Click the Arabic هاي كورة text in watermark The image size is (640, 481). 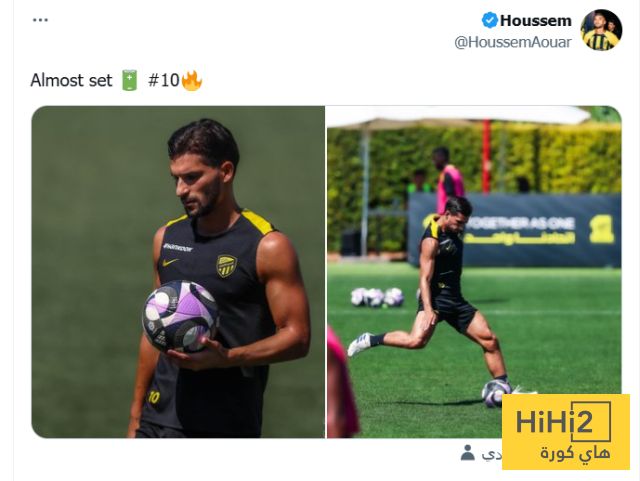576,453
